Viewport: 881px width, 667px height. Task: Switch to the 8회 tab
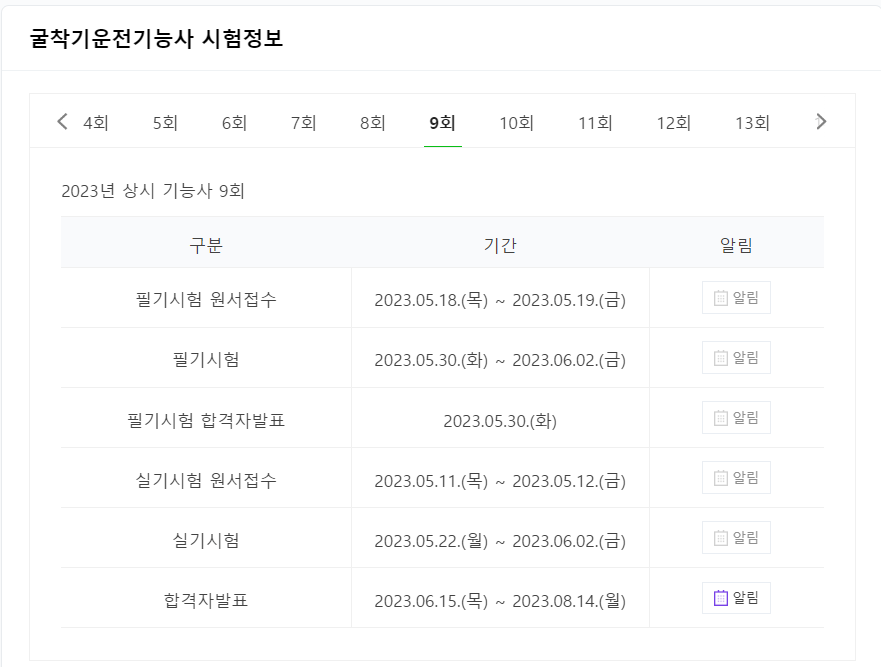click(372, 123)
